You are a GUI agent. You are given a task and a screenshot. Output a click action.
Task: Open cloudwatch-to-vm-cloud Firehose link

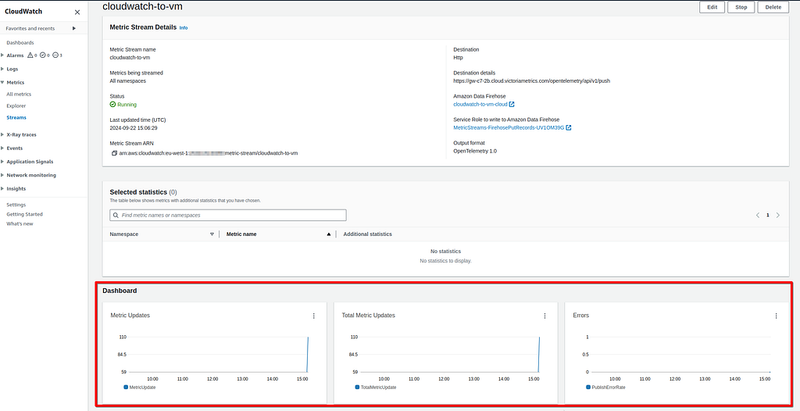click(x=480, y=105)
